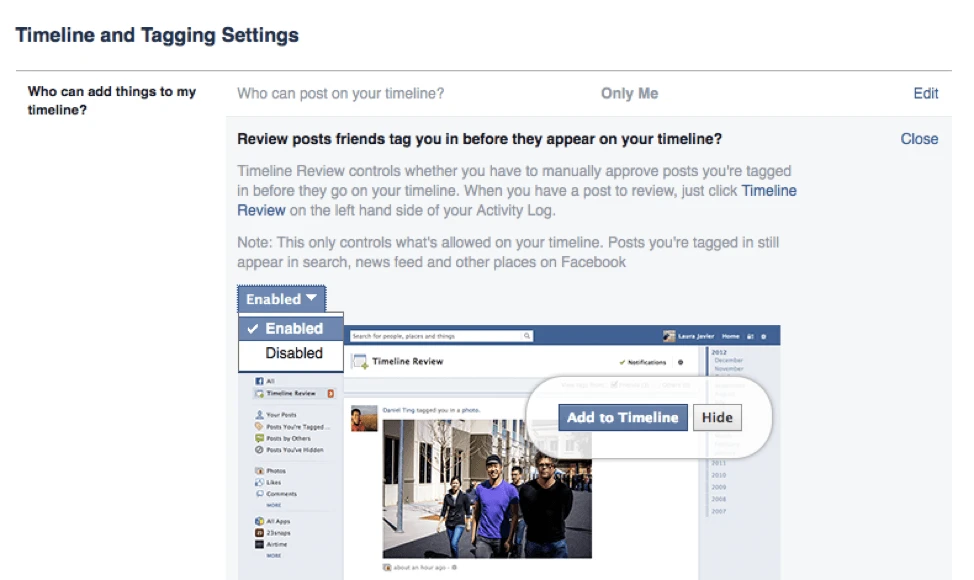Select the All filter in the Activity Log
The image size is (974, 580).
click(258, 381)
